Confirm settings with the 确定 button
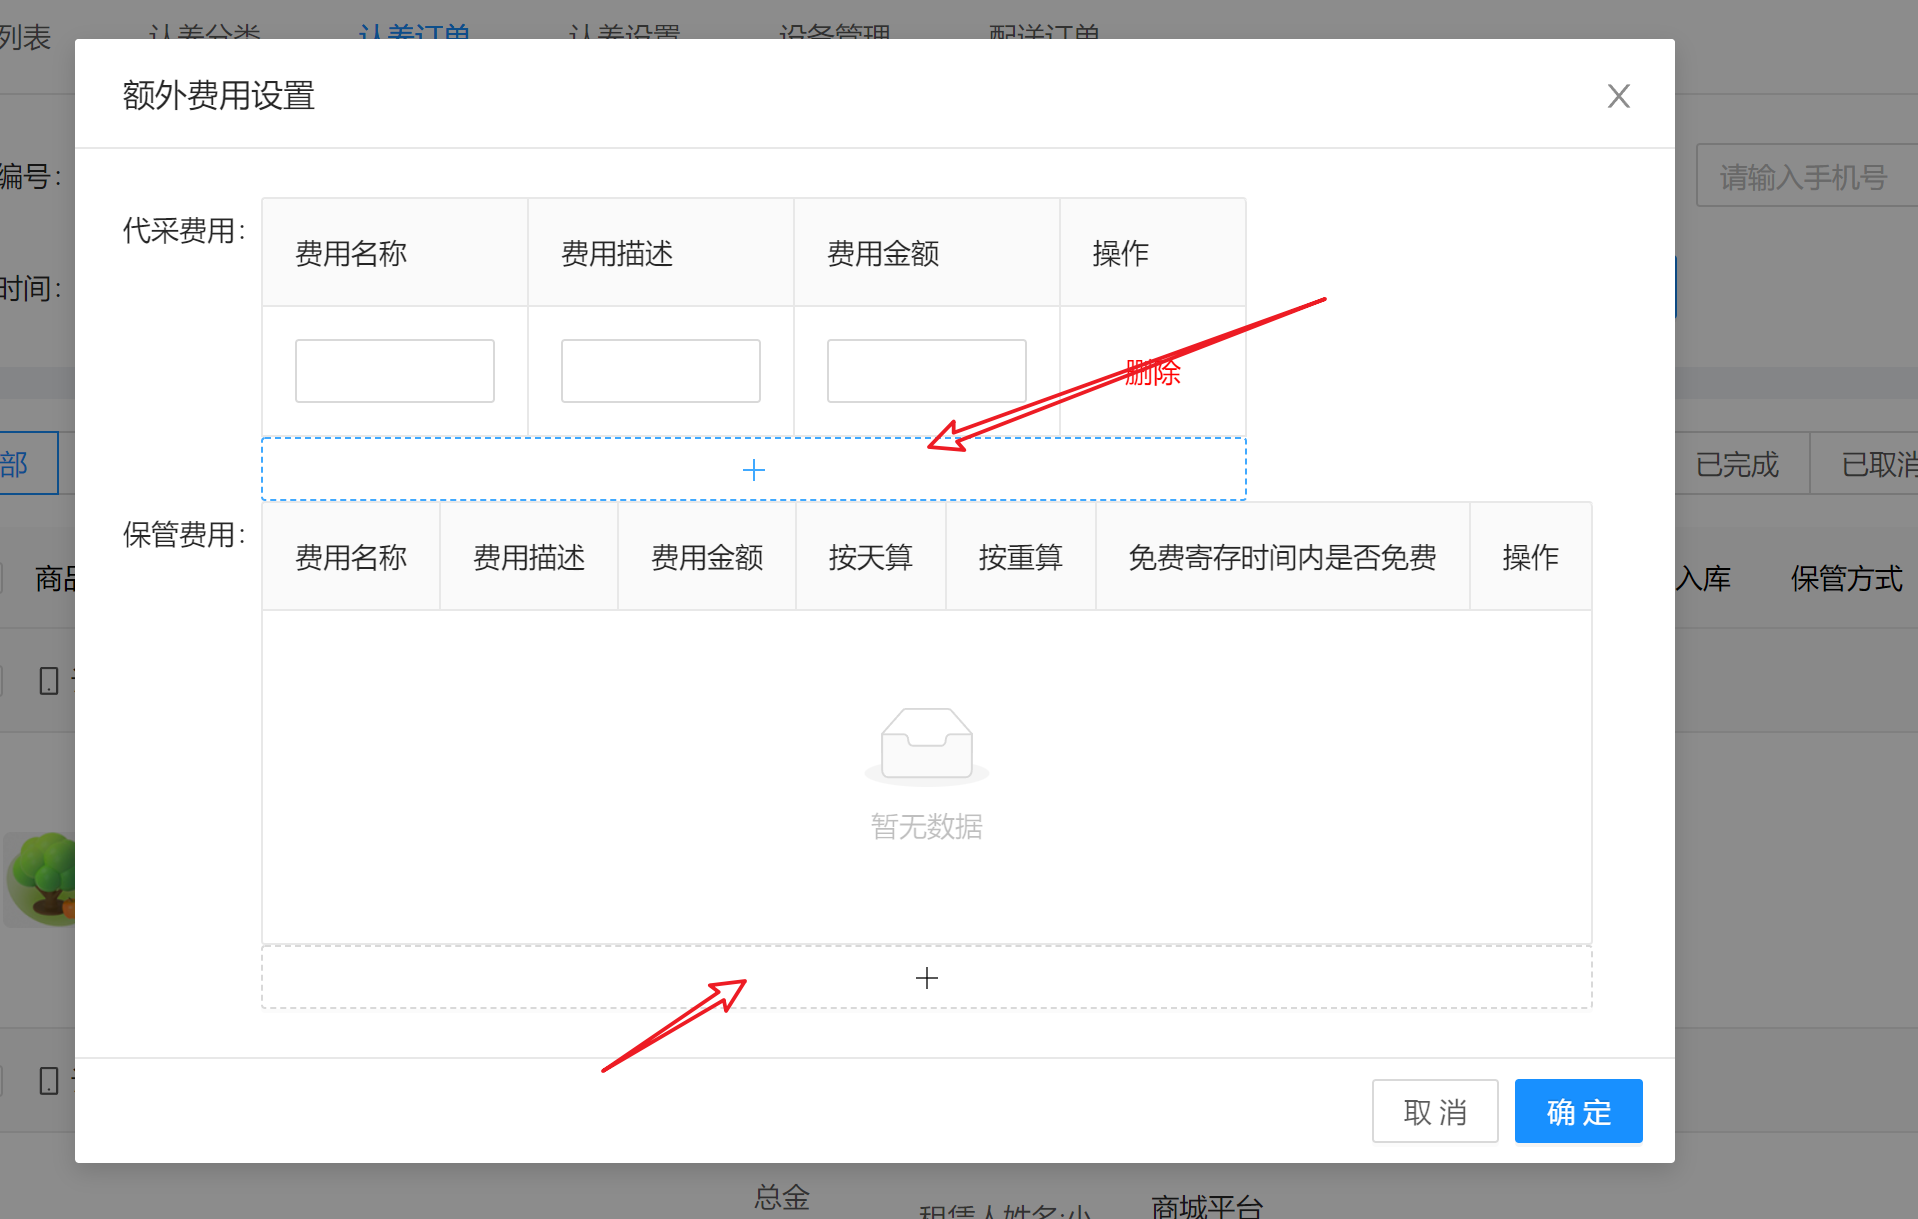The width and height of the screenshot is (1918, 1219). [1578, 1111]
